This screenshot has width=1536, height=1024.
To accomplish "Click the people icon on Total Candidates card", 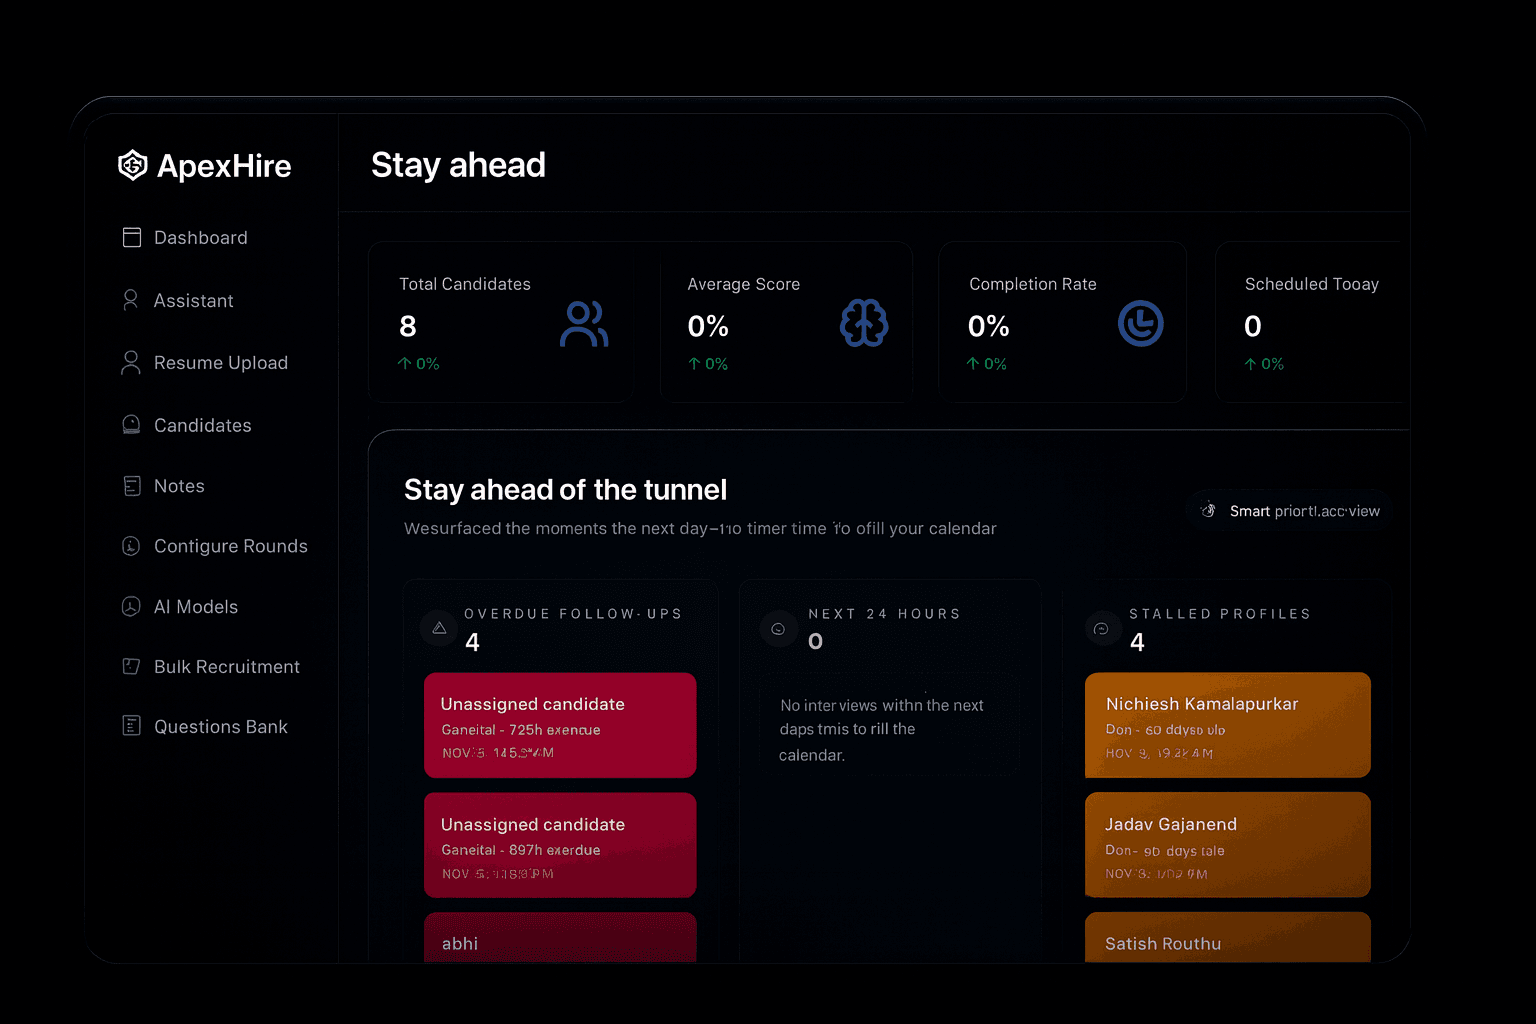I will 583,323.
